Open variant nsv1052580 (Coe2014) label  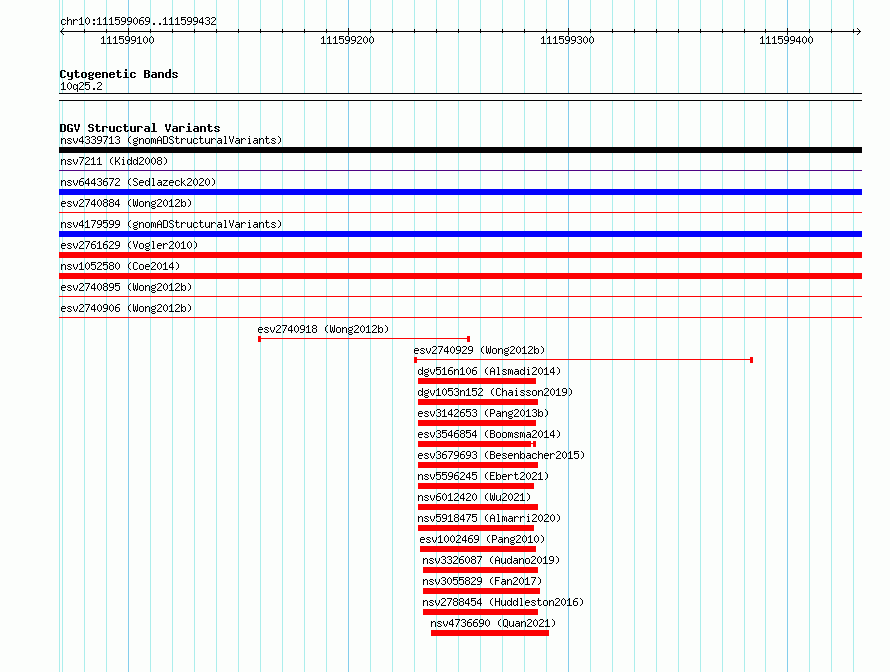[x=120, y=266]
